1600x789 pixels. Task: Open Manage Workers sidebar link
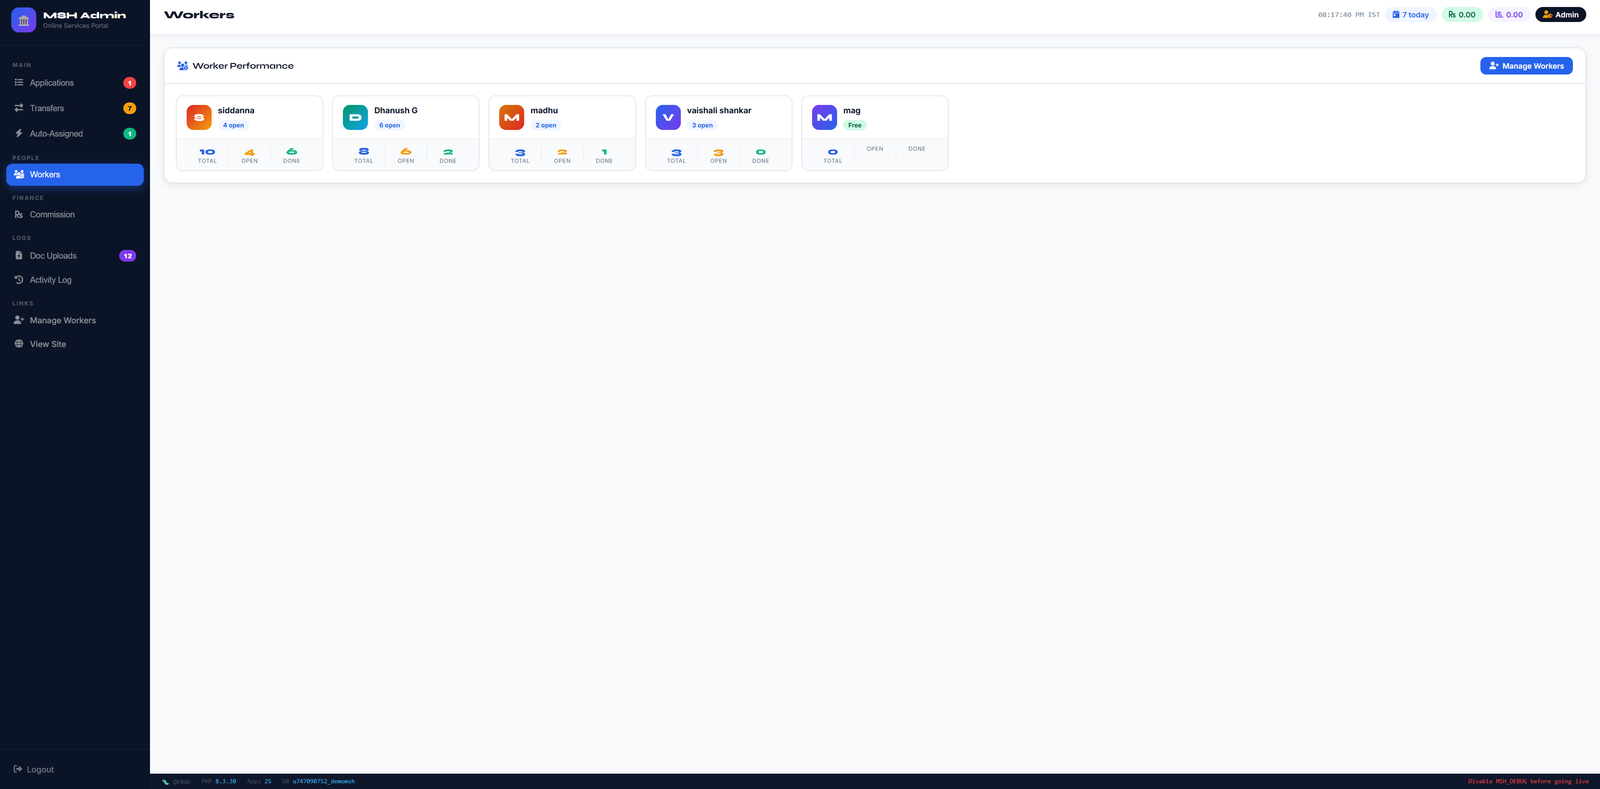pos(75,320)
